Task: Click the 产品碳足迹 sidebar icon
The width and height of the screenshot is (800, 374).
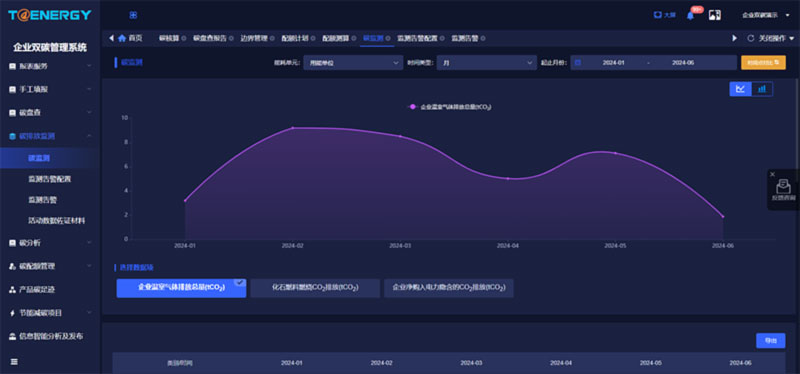Action: pos(13,290)
